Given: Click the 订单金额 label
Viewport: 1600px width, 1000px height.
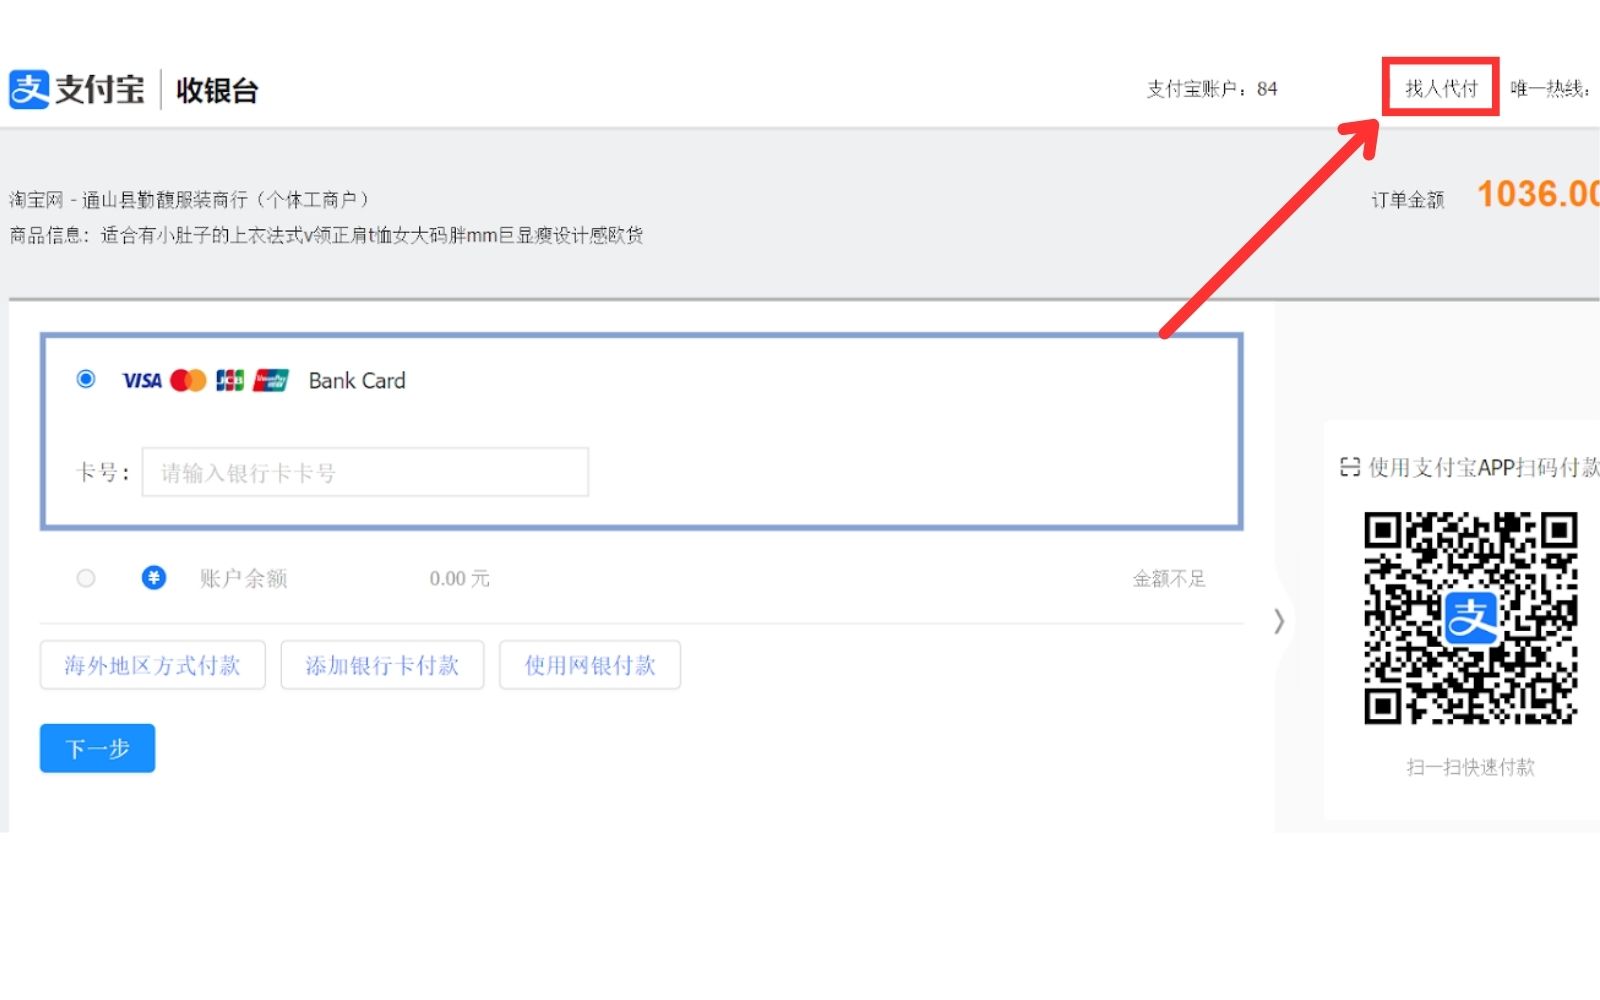Looking at the screenshot, I should point(1408,200).
